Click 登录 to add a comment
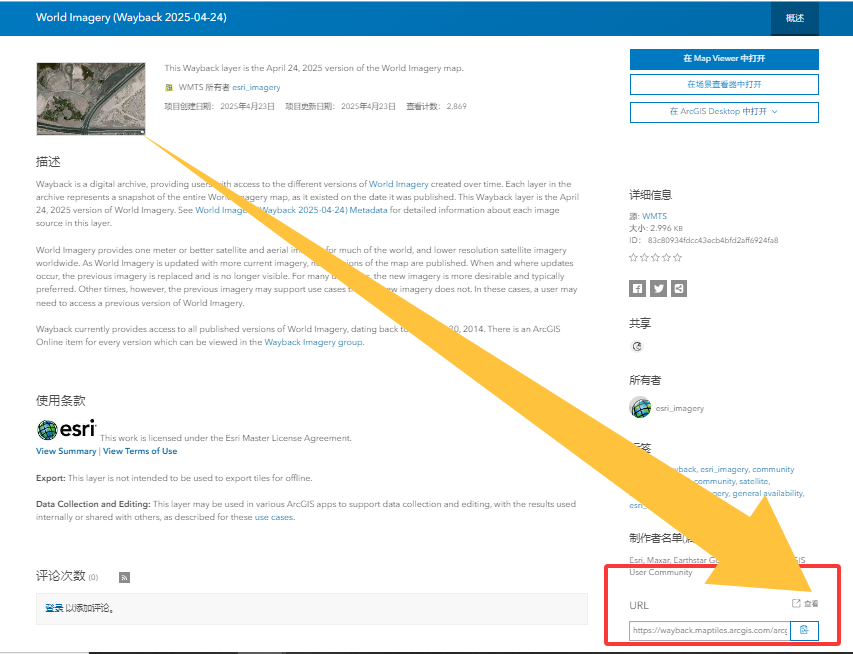853x654 pixels. click(54, 608)
